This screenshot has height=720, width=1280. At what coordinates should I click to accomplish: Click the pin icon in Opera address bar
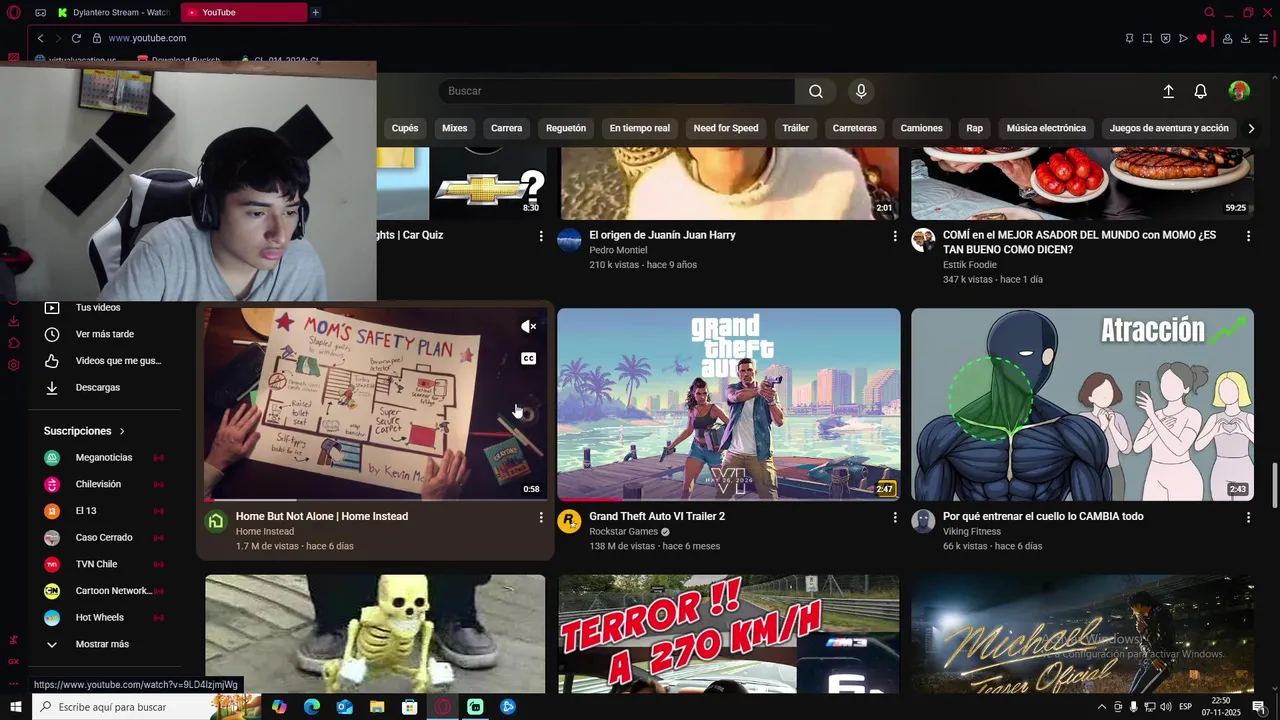[x=1129, y=38]
